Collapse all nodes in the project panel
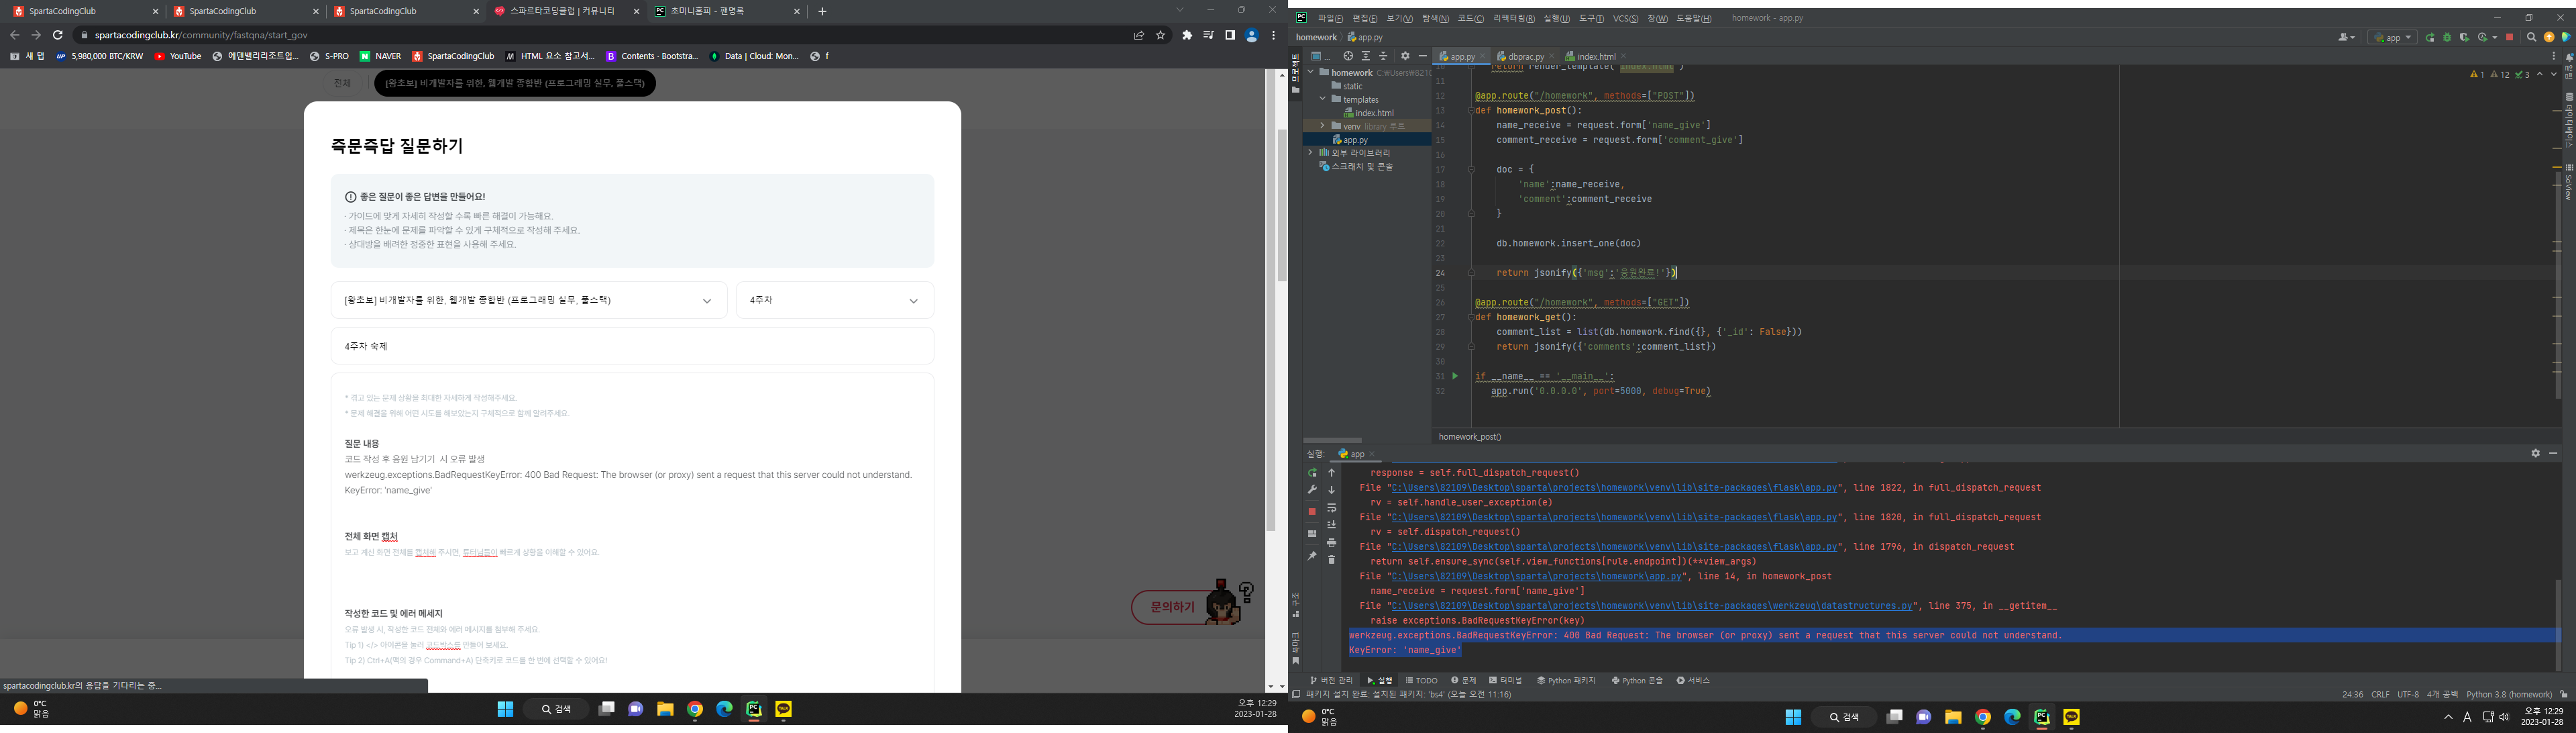The height and width of the screenshot is (733, 2576). coord(1383,56)
